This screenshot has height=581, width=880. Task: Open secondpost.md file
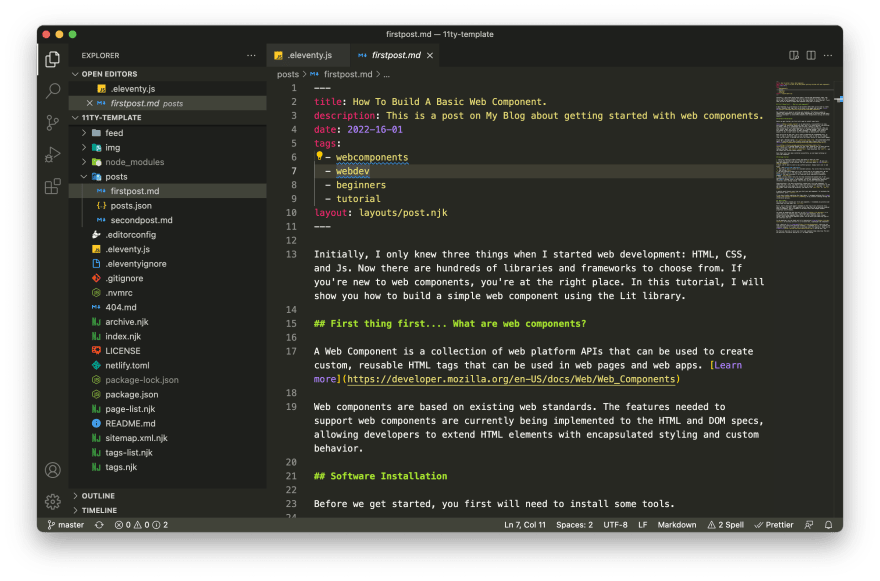click(x=167, y=221)
